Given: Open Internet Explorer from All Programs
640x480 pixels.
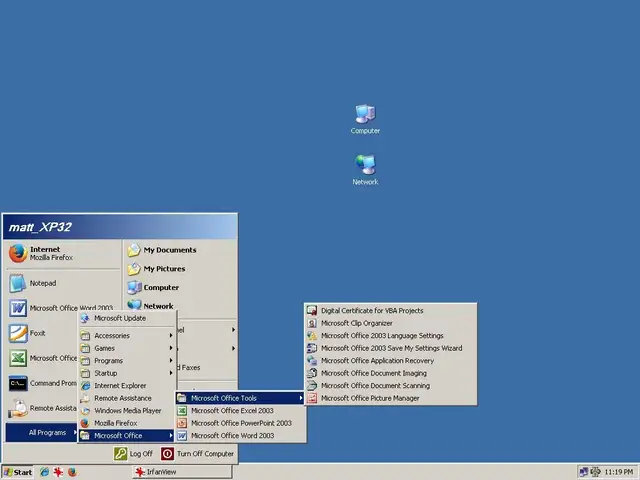Looking at the screenshot, I should click(x=127, y=386).
